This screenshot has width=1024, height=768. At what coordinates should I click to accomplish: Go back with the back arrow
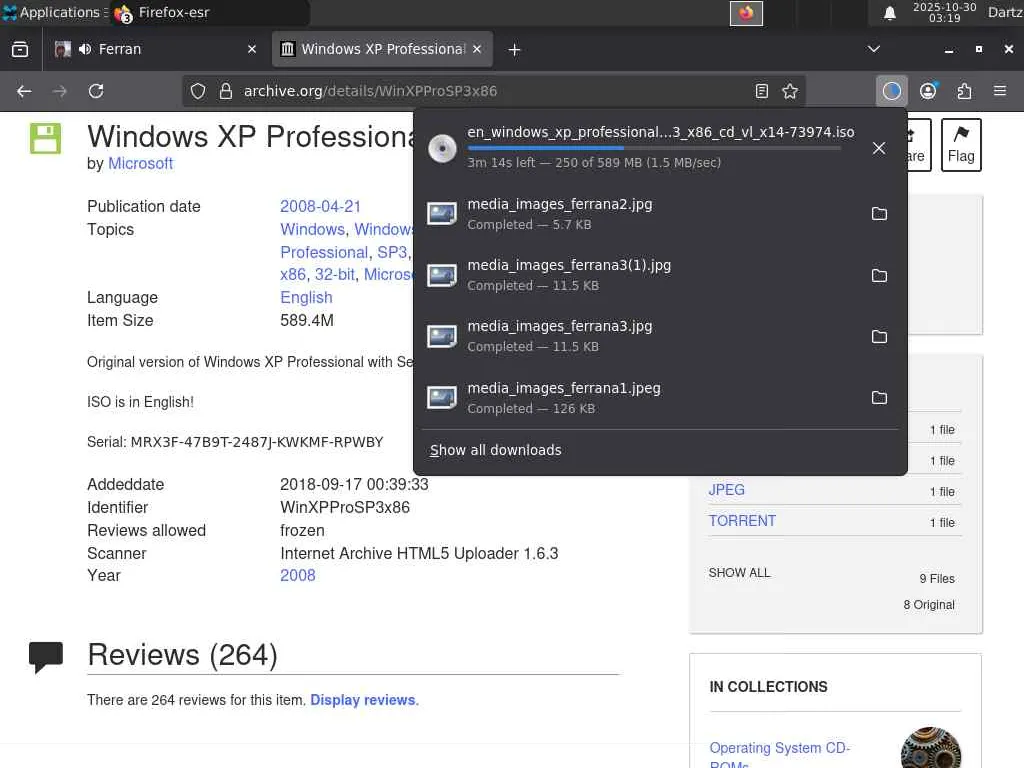point(24,91)
